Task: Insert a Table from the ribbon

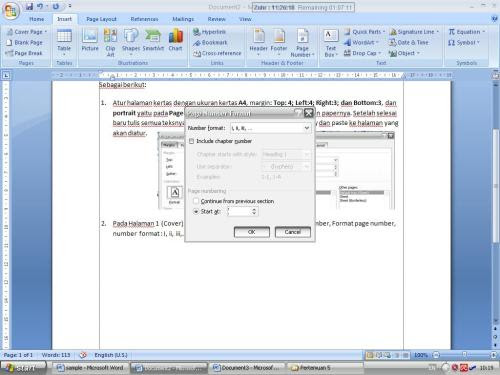Action: pos(64,42)
